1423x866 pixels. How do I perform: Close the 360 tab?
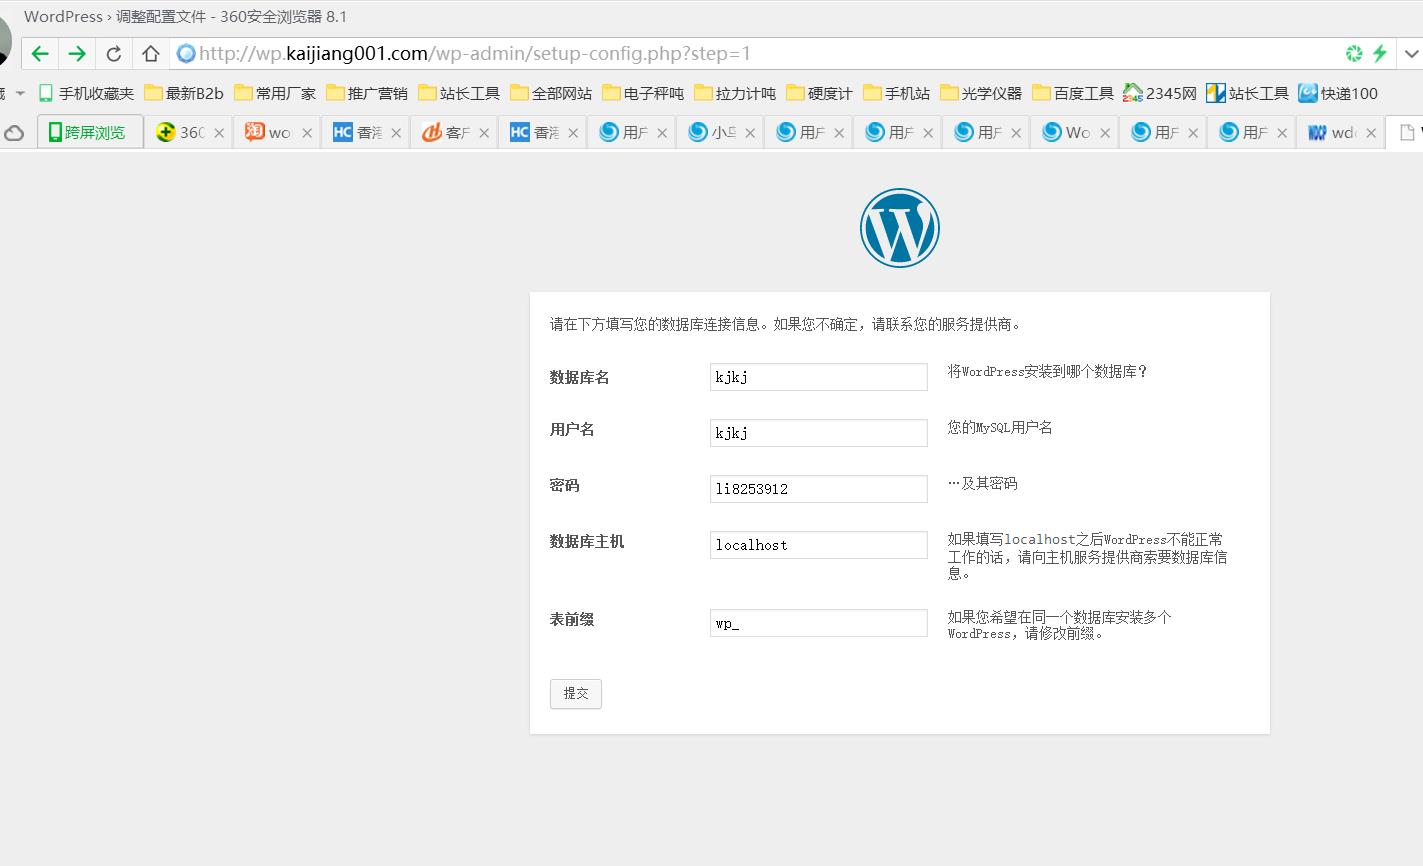point(219,132)
